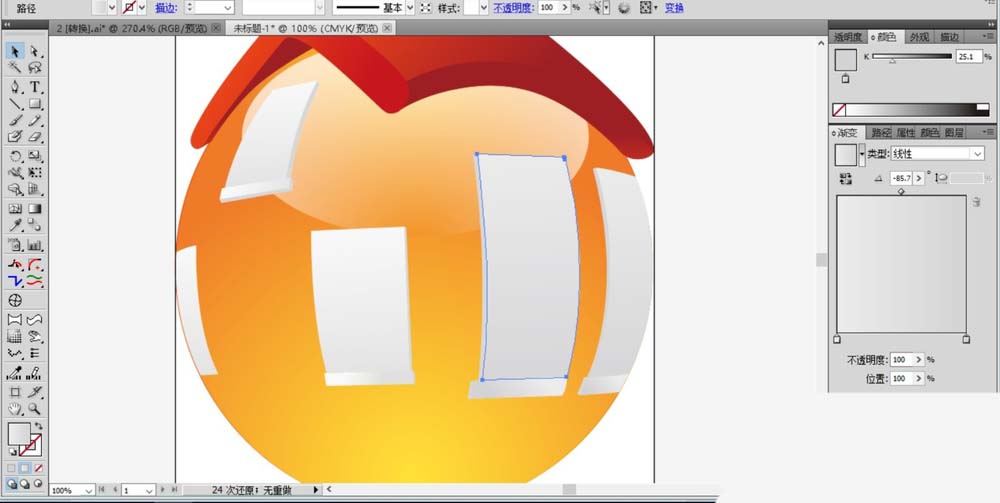The width and height of the screenshot is (1000, 503).
Task: Select the Selection (black arrow) tool
Action: (x=15, y=52)
